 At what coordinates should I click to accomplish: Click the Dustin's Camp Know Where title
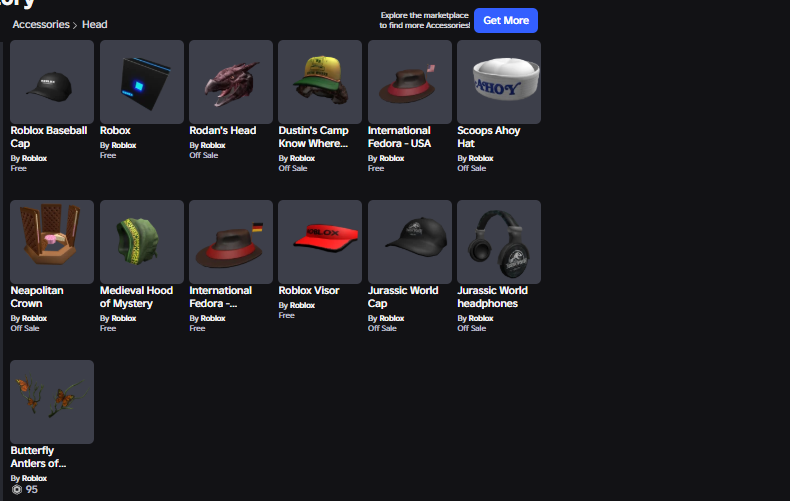313,137
